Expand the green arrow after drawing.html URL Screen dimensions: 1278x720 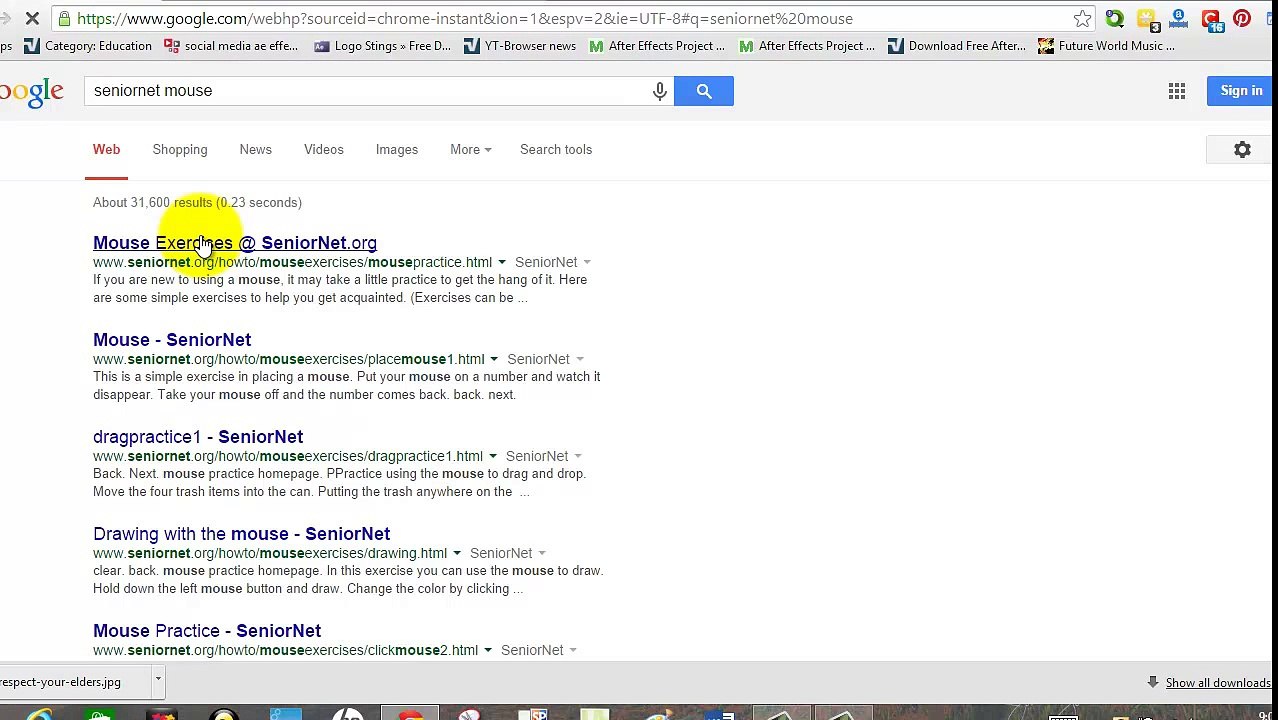pyautogui.click(x=457, y=554)
